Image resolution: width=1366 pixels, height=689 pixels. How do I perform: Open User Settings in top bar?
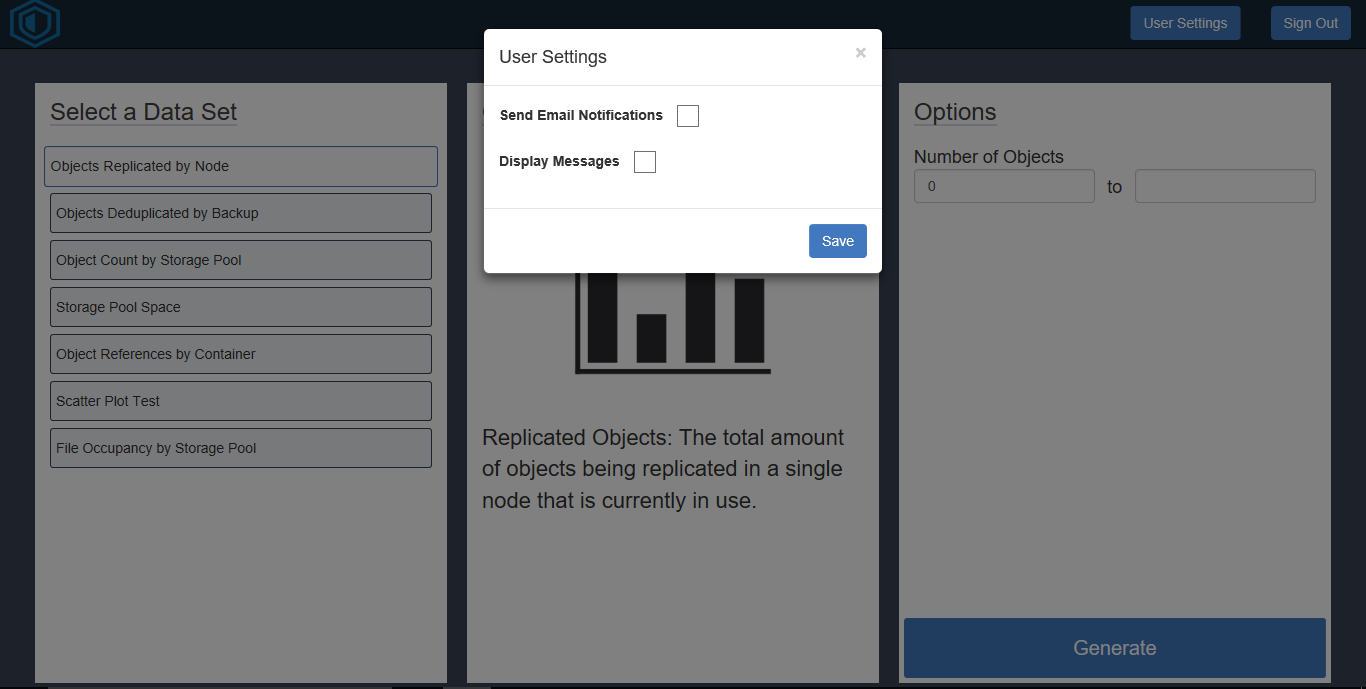(x=1185, y=23)
